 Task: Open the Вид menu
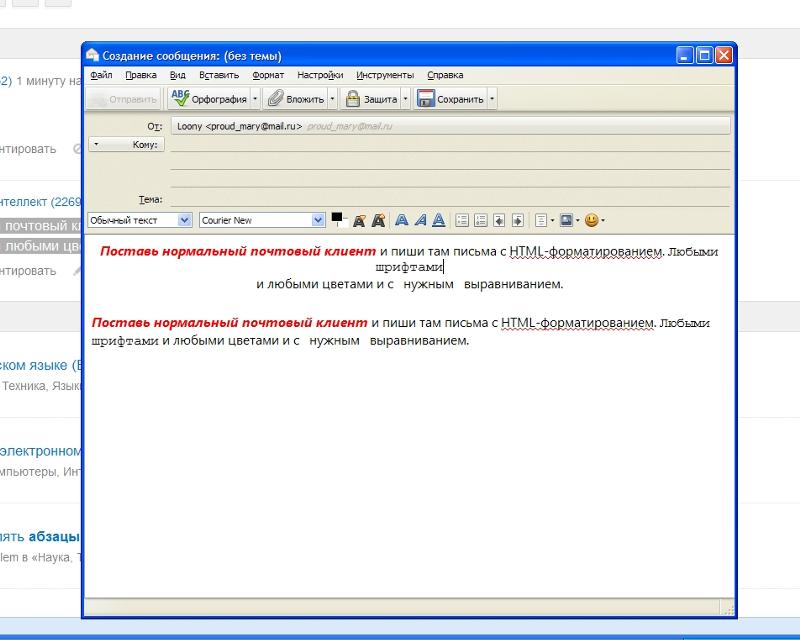(x=178, y=75)
